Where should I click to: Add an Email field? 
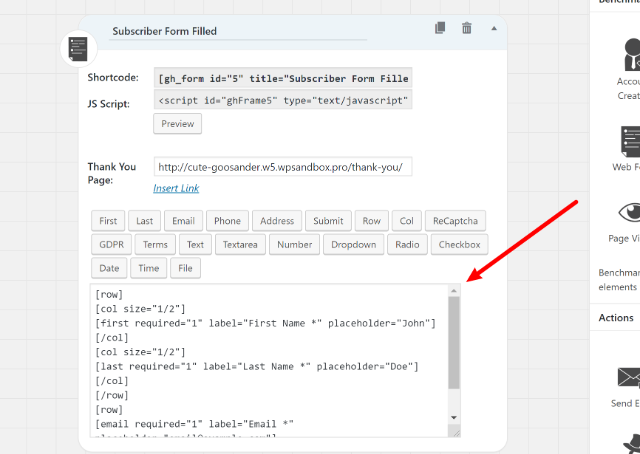(183, 221)
